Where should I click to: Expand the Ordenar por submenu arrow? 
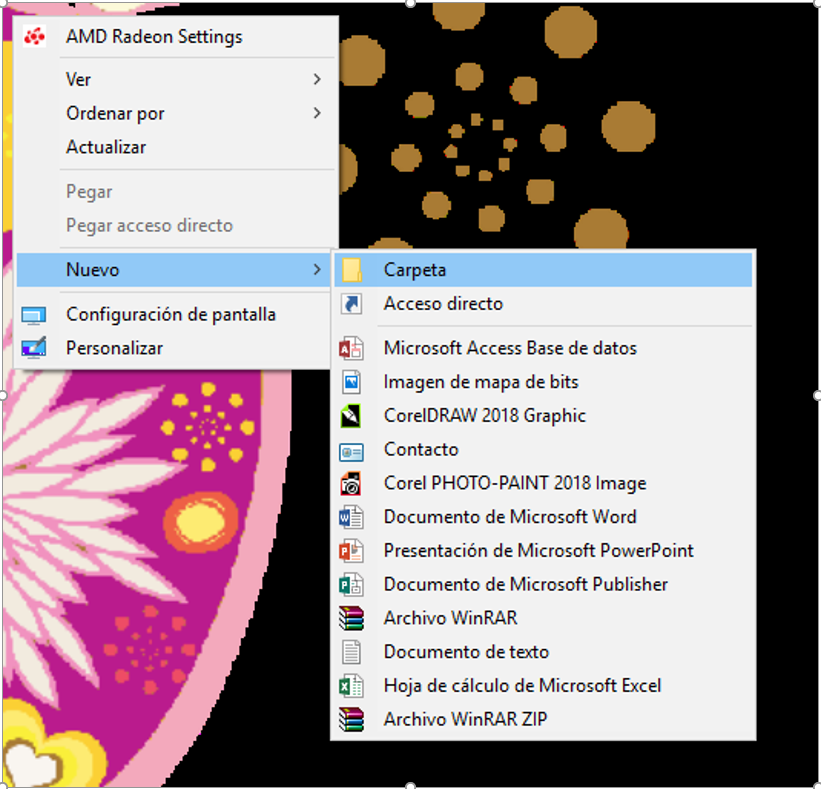click(317, 113)
